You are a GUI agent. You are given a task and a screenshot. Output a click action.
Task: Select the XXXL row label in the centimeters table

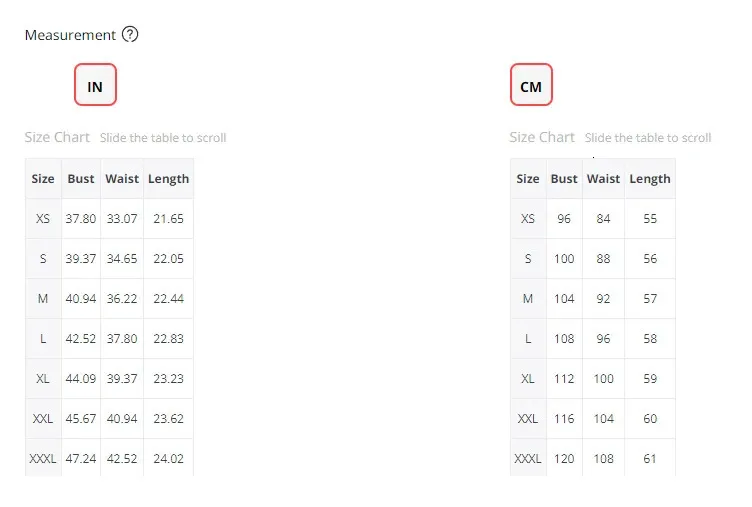point(527,459)
